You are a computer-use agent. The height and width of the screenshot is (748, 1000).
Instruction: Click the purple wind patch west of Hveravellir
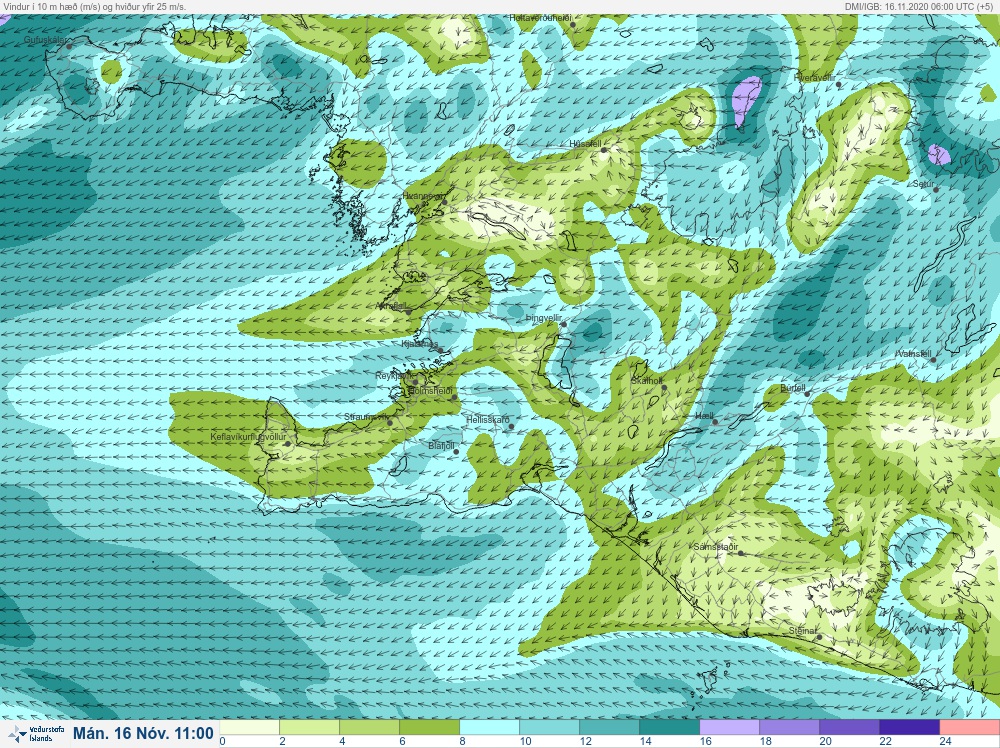[746, 101]
